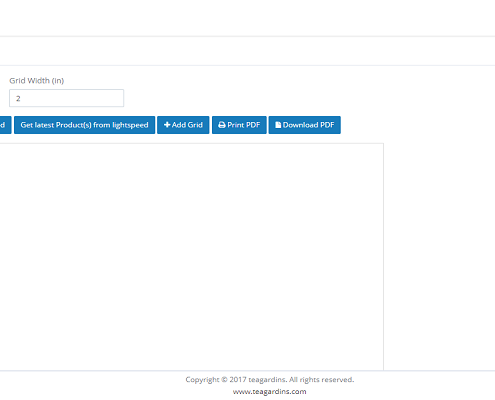This screenshot has height=400, width=495.
Task: Click the printer icon on Print PDF
Action: (222, 125)
